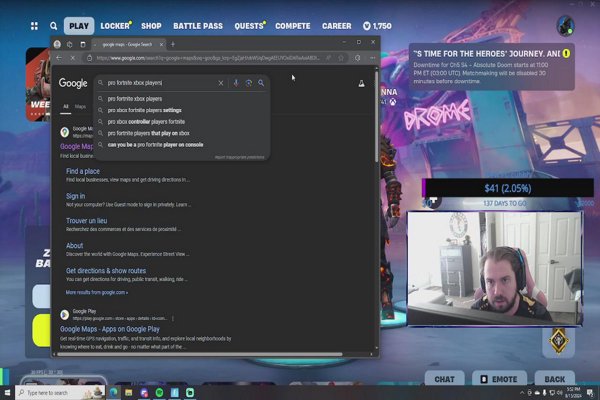Open the browser extensions icon
Screen dimensions: 600x400
point(357,58)
